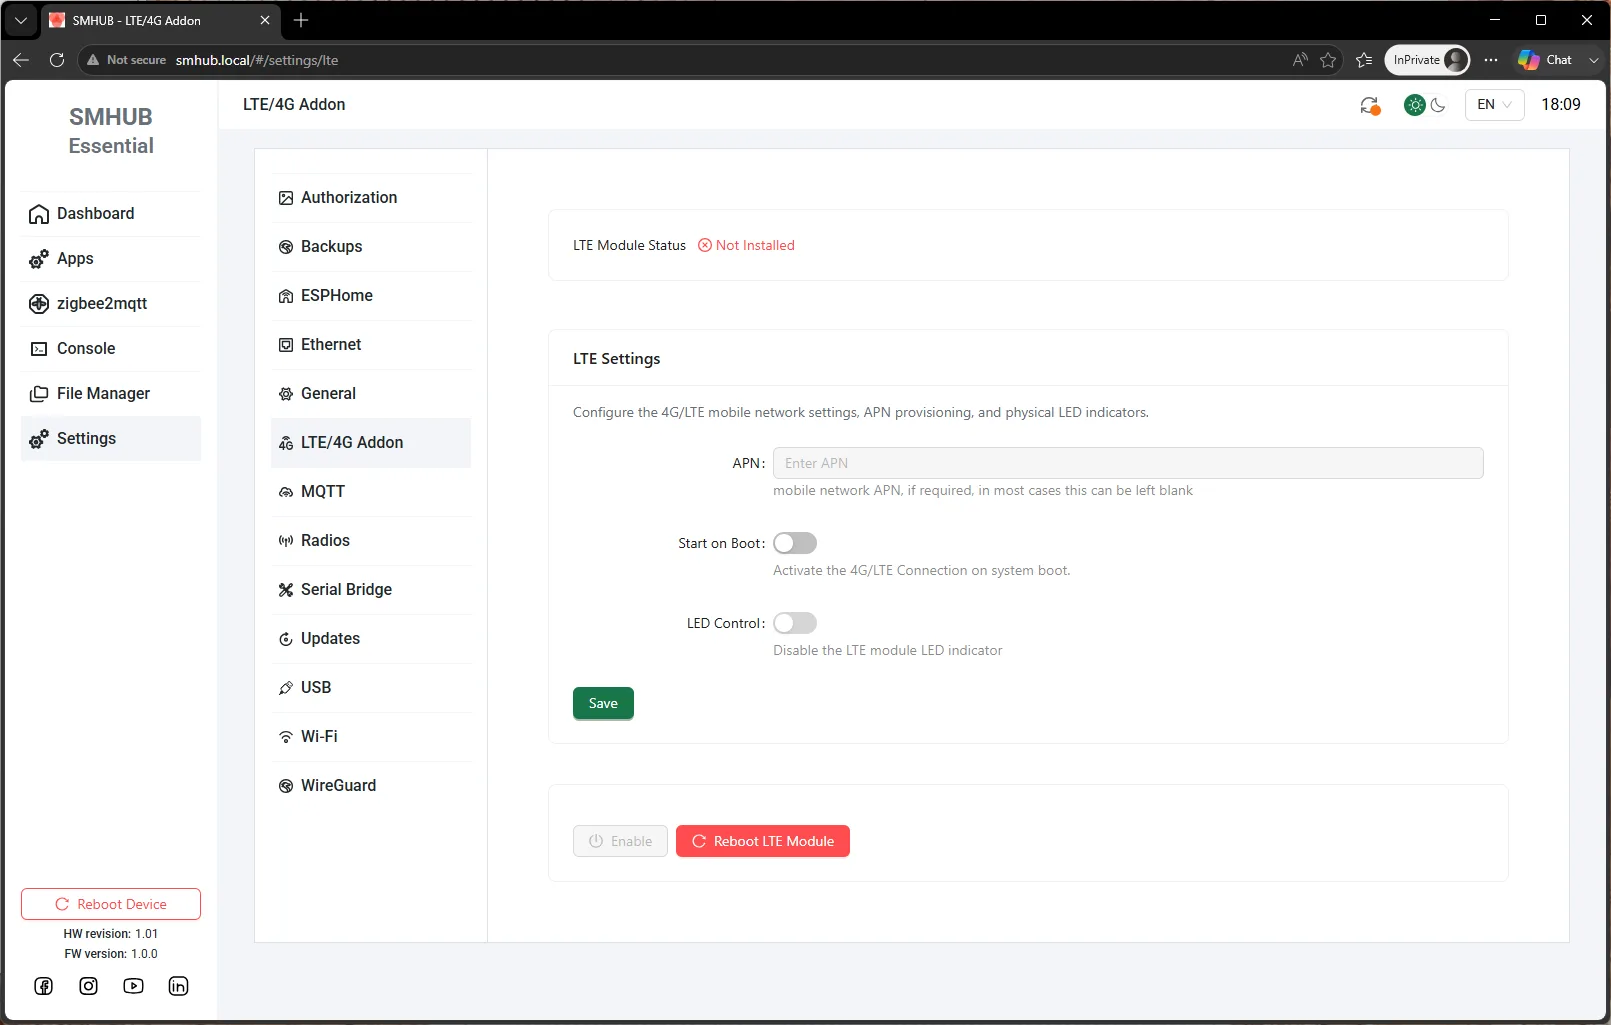Viewport: 1611px width, 1025px height.
Task: Click the 18:09 clock text
Action: click(x=1561, y=105)
